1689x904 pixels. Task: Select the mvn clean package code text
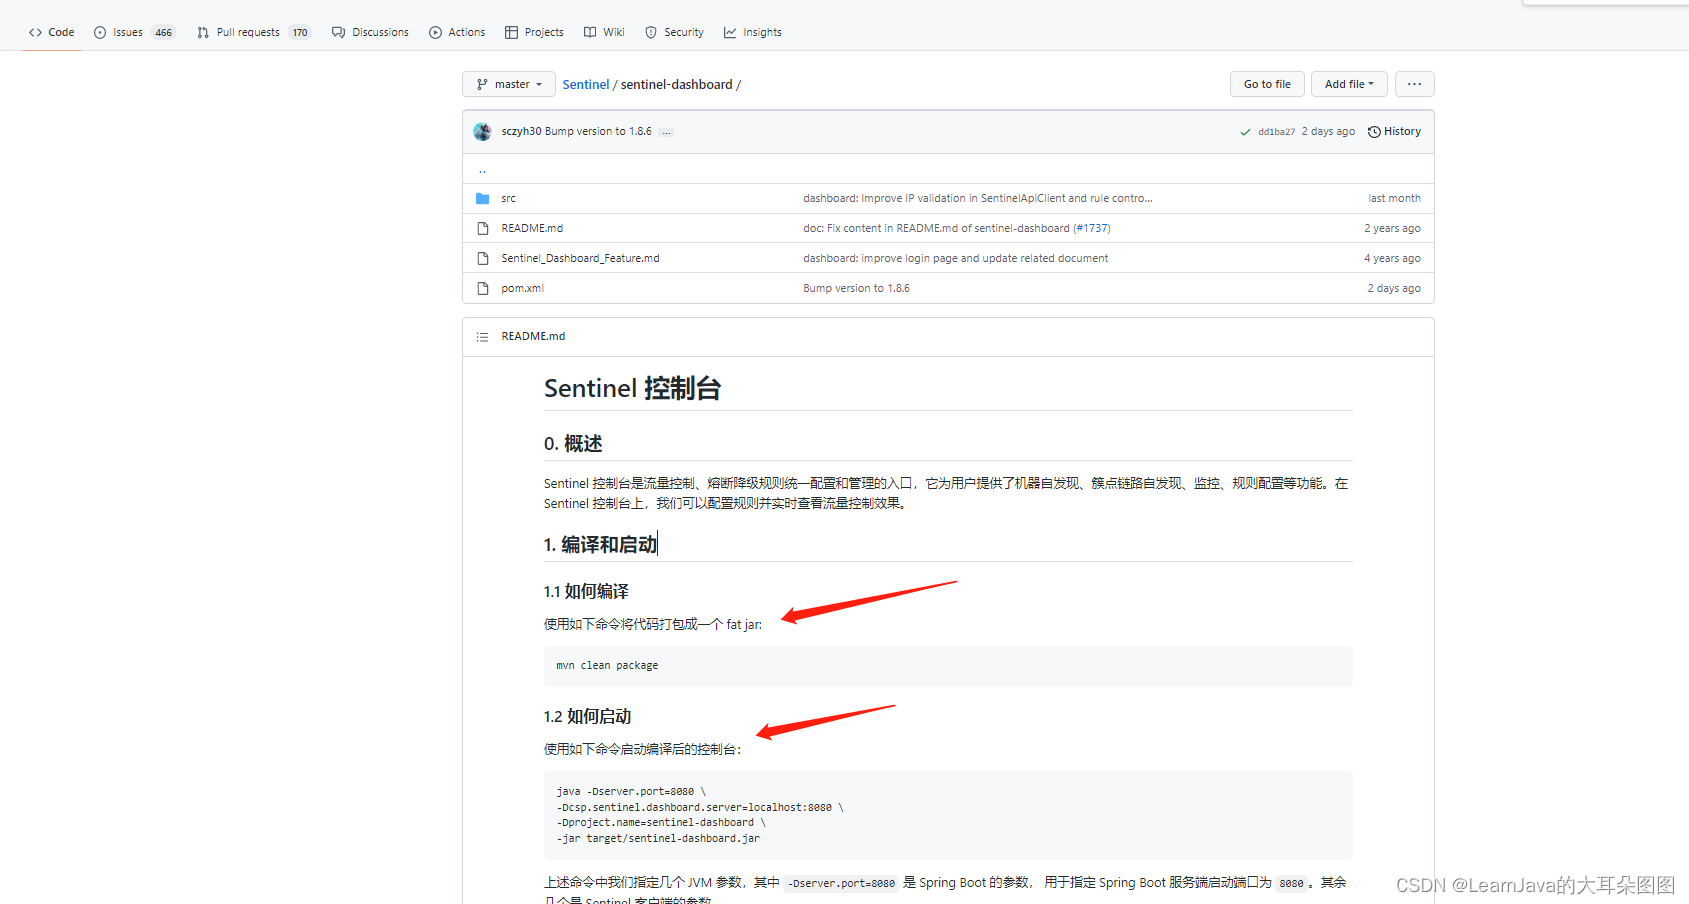click(607, 665)
